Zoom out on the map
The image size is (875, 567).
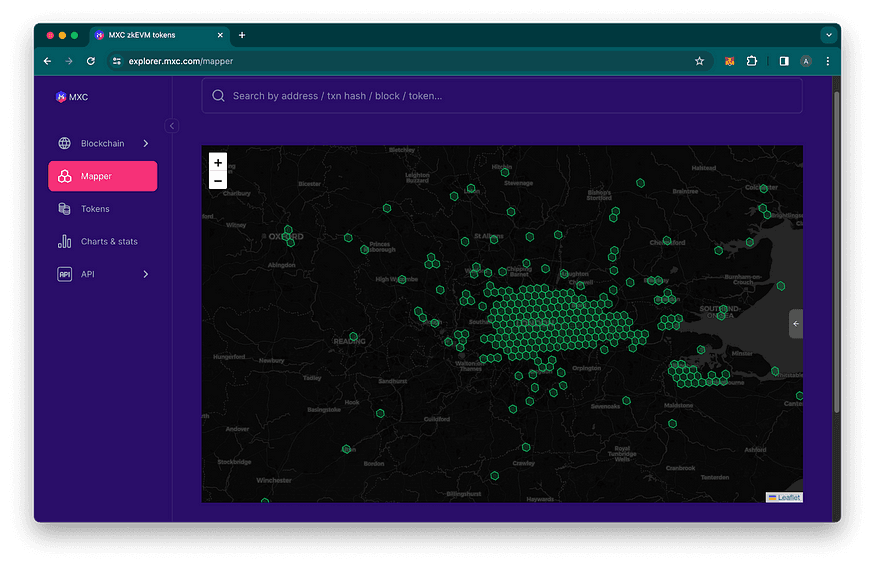click(x=218, y=180)
